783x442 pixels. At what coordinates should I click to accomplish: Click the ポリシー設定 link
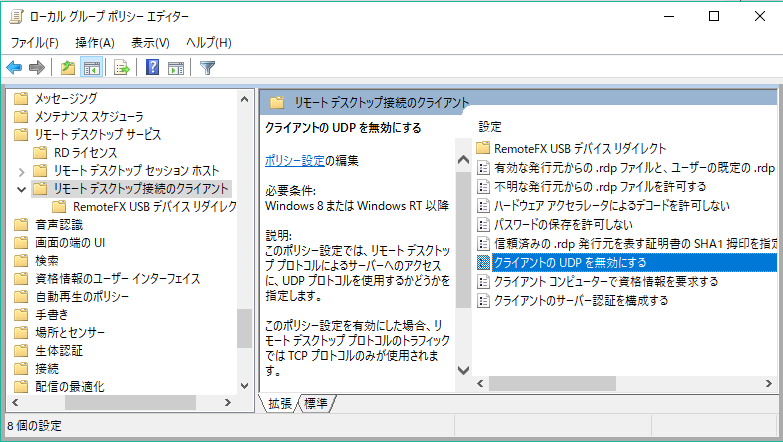[x=295, y=161]
